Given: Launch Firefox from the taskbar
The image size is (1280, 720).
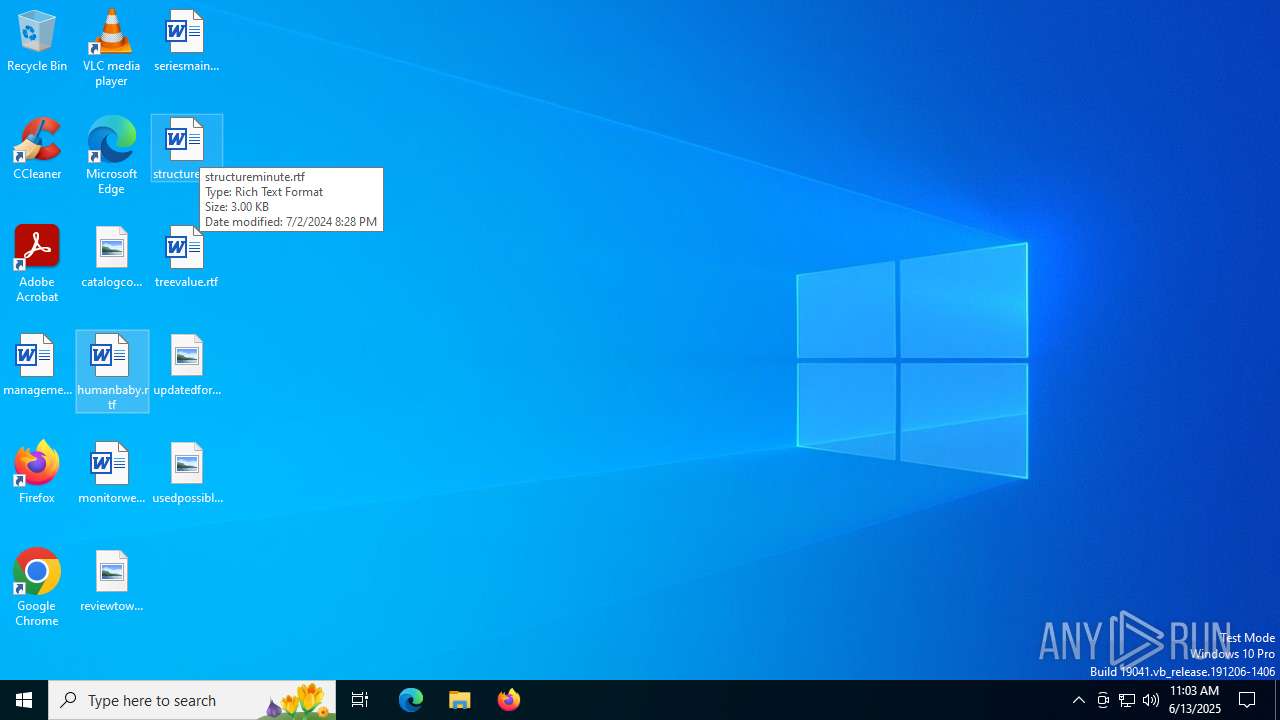Looking at the screenshot, I should coord(509,700).
